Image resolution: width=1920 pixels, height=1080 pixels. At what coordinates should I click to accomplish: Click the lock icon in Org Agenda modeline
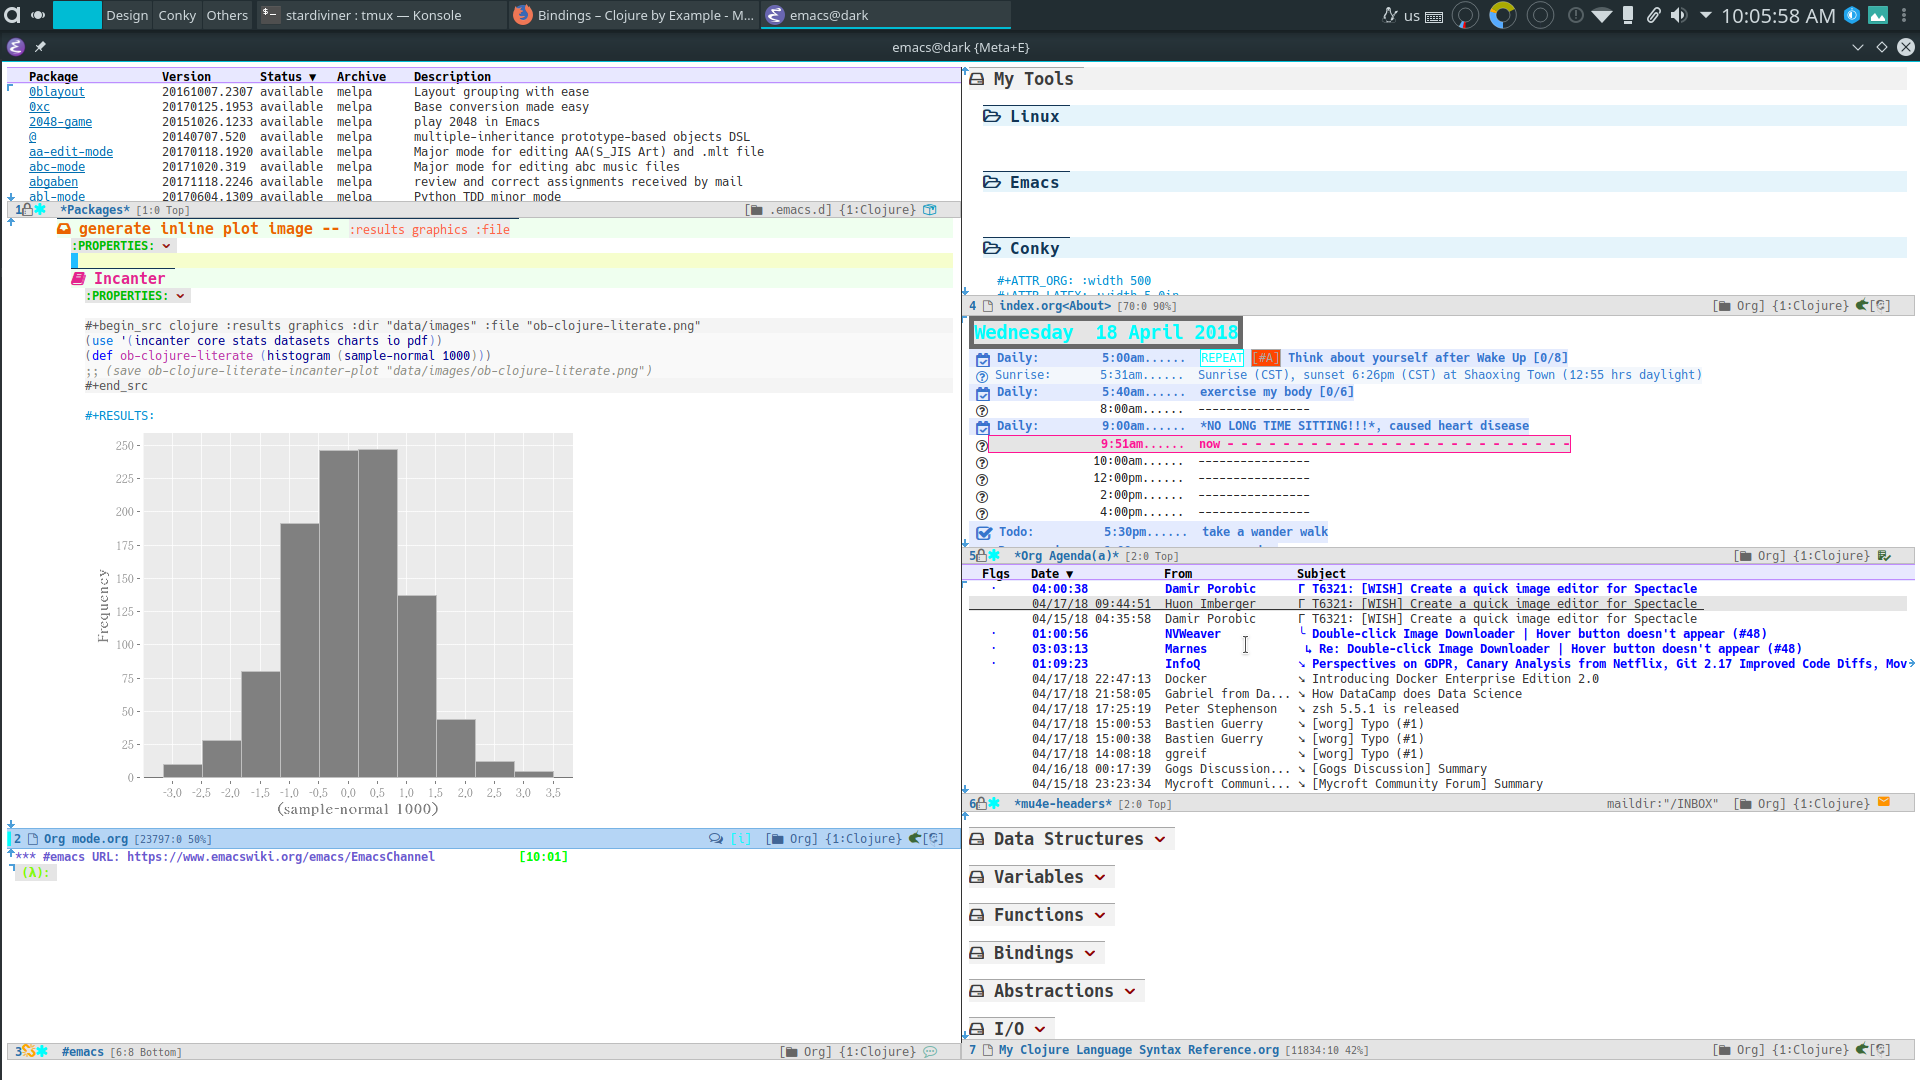(982, 555)
